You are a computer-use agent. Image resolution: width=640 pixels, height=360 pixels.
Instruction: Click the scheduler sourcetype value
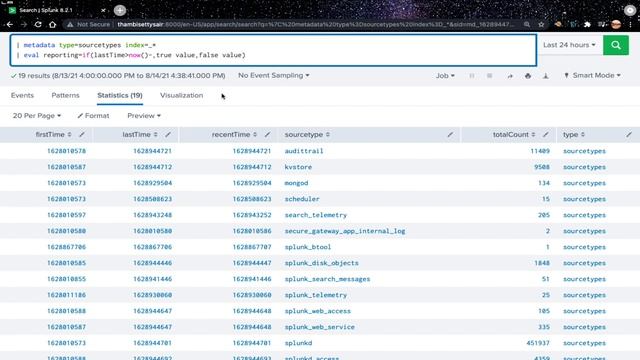302,199
